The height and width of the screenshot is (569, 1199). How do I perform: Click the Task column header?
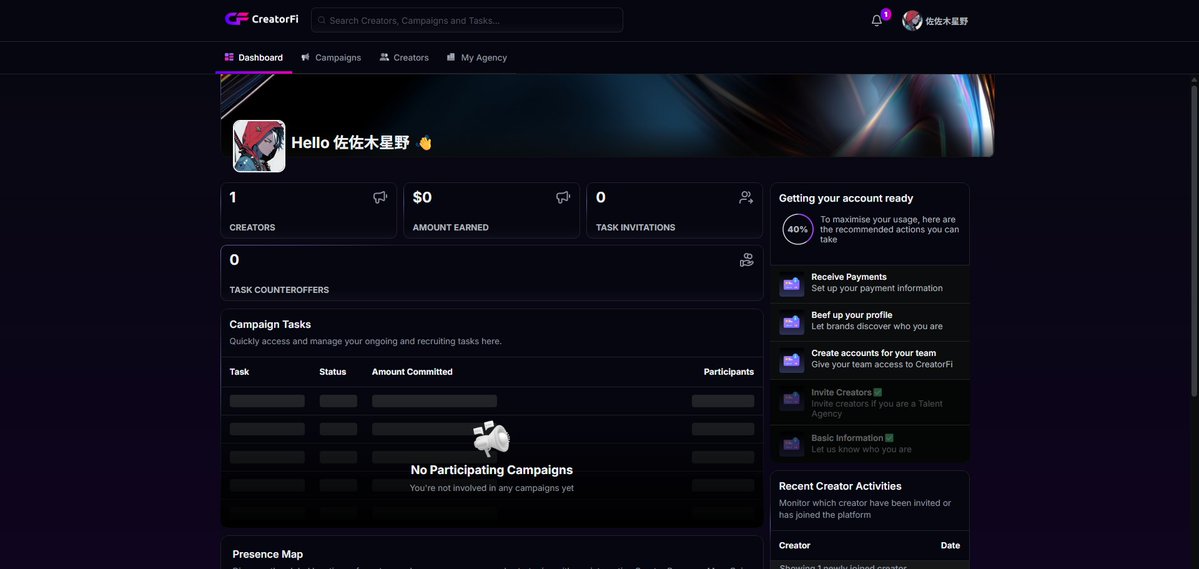tap(239, 372)
